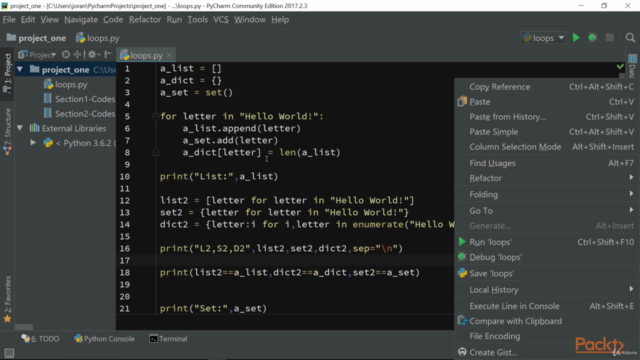Open the Structure sidebar tool window
Screen dimensions: 640x360
pos(7,131)
